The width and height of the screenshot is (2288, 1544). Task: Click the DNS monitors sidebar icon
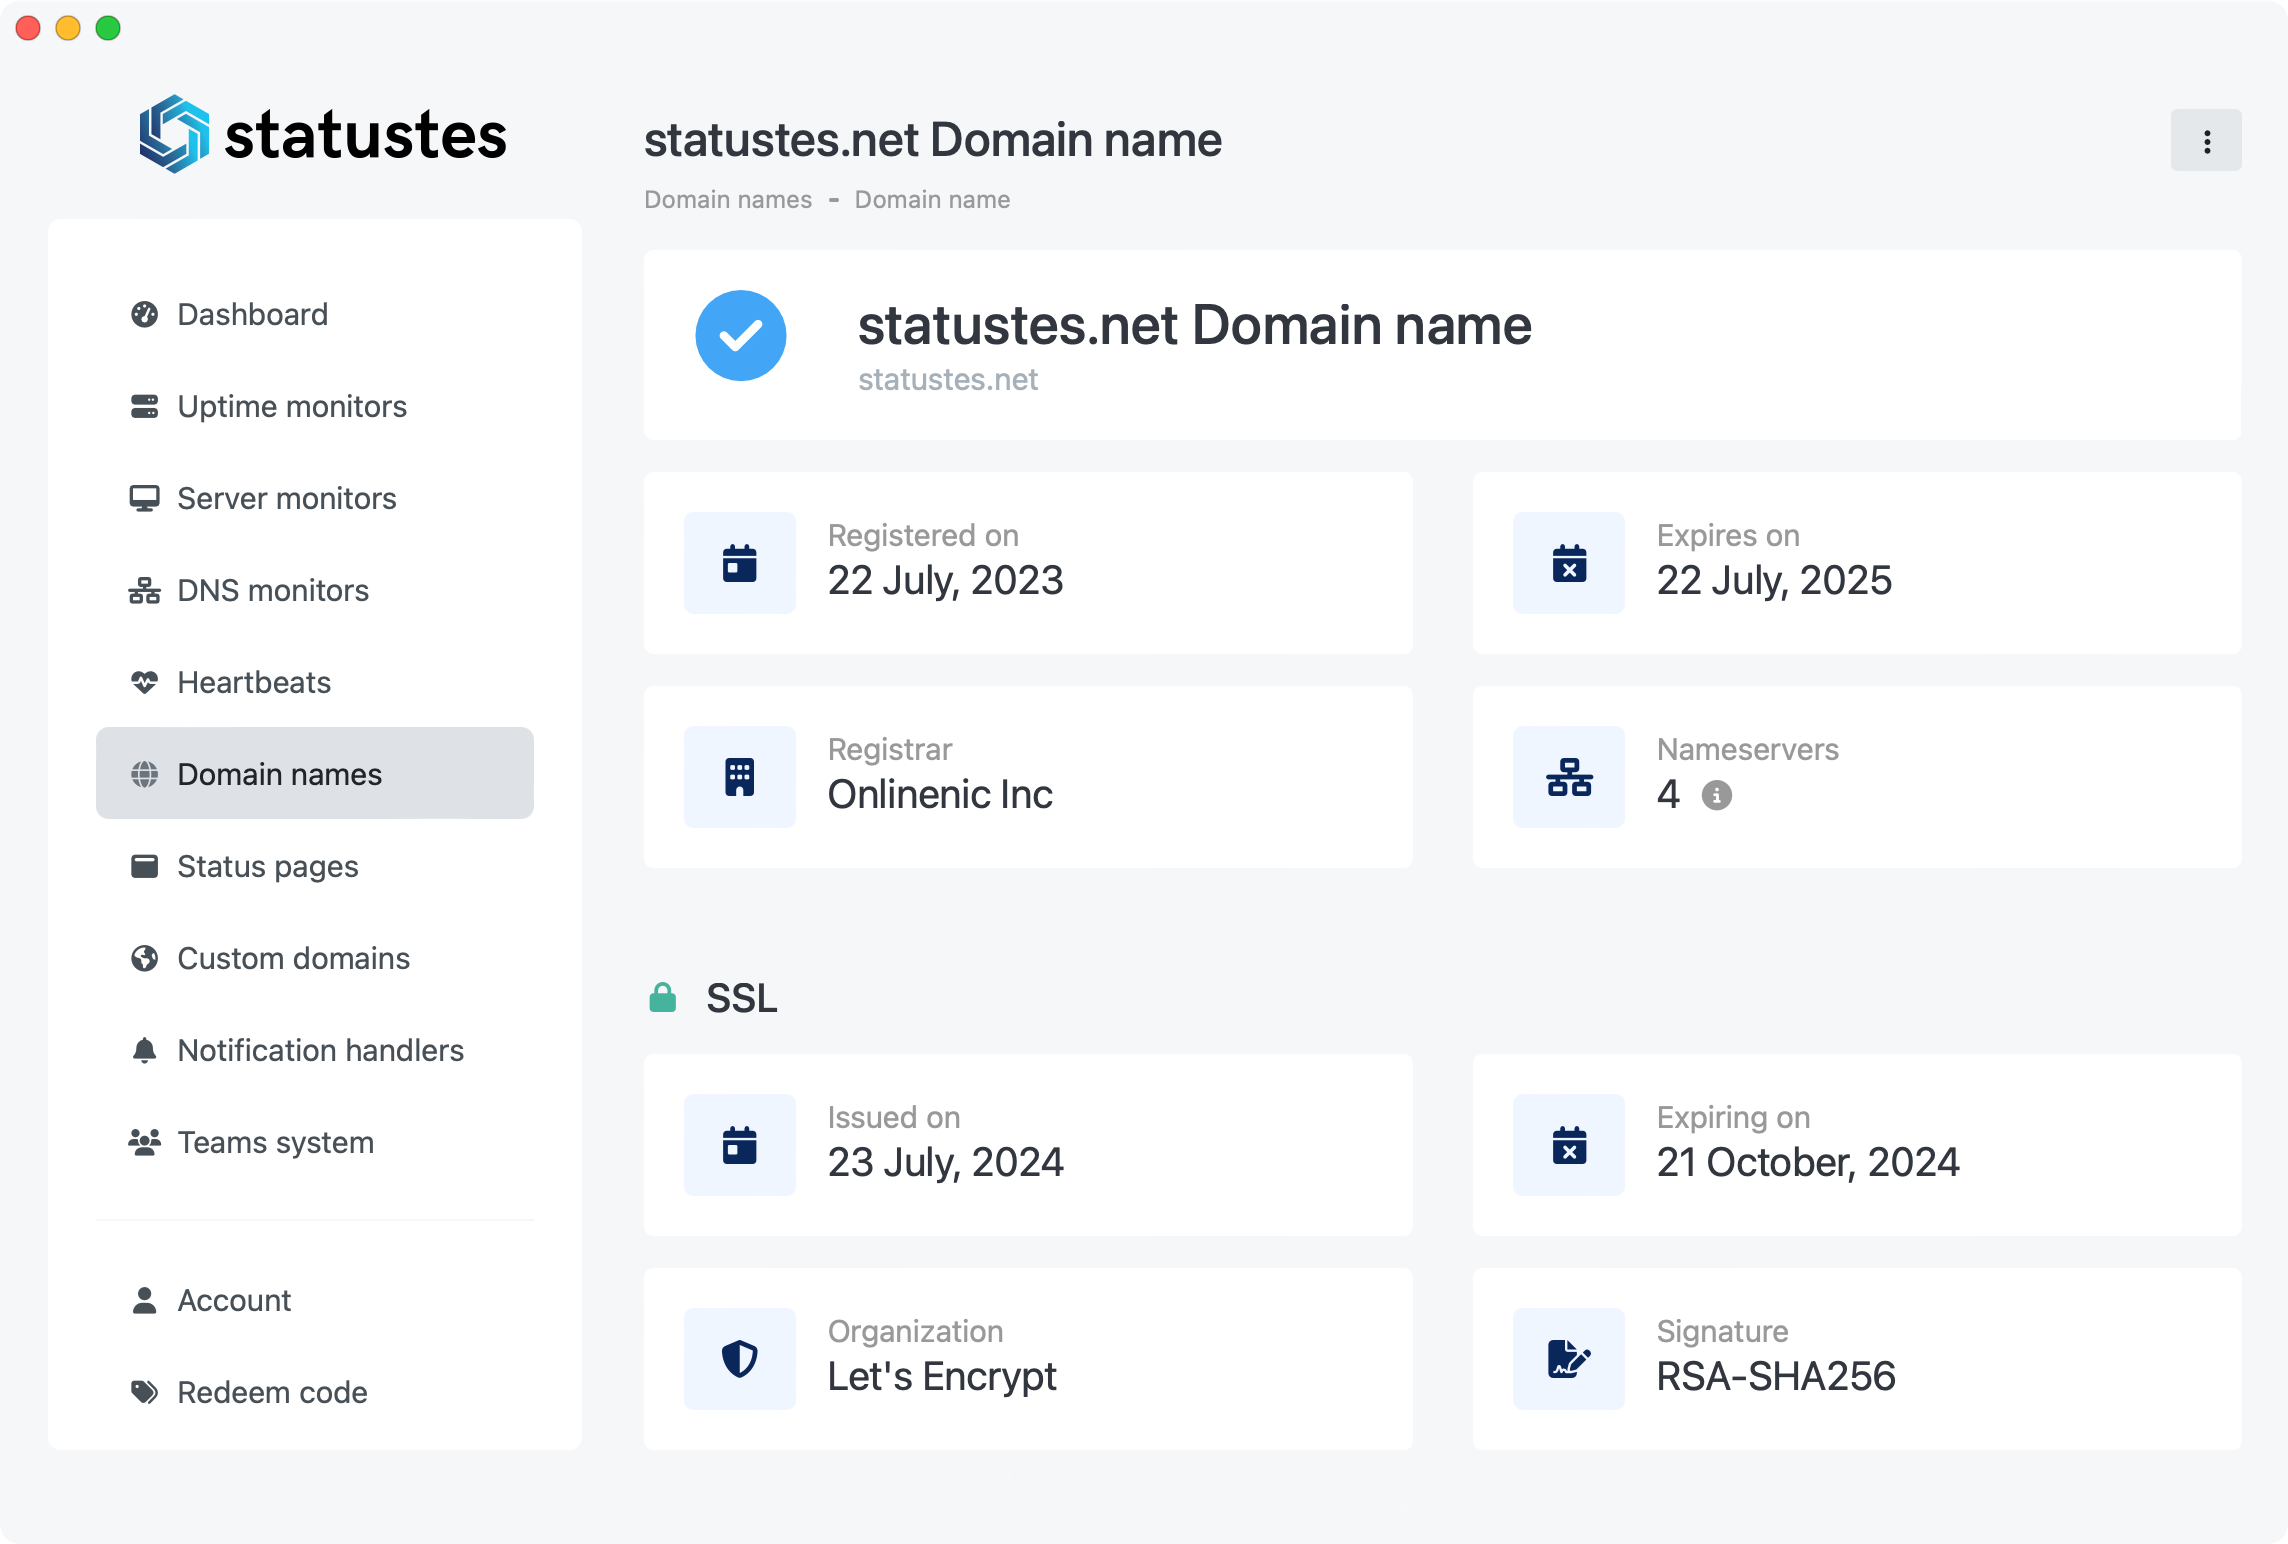[x=146, y=589]
